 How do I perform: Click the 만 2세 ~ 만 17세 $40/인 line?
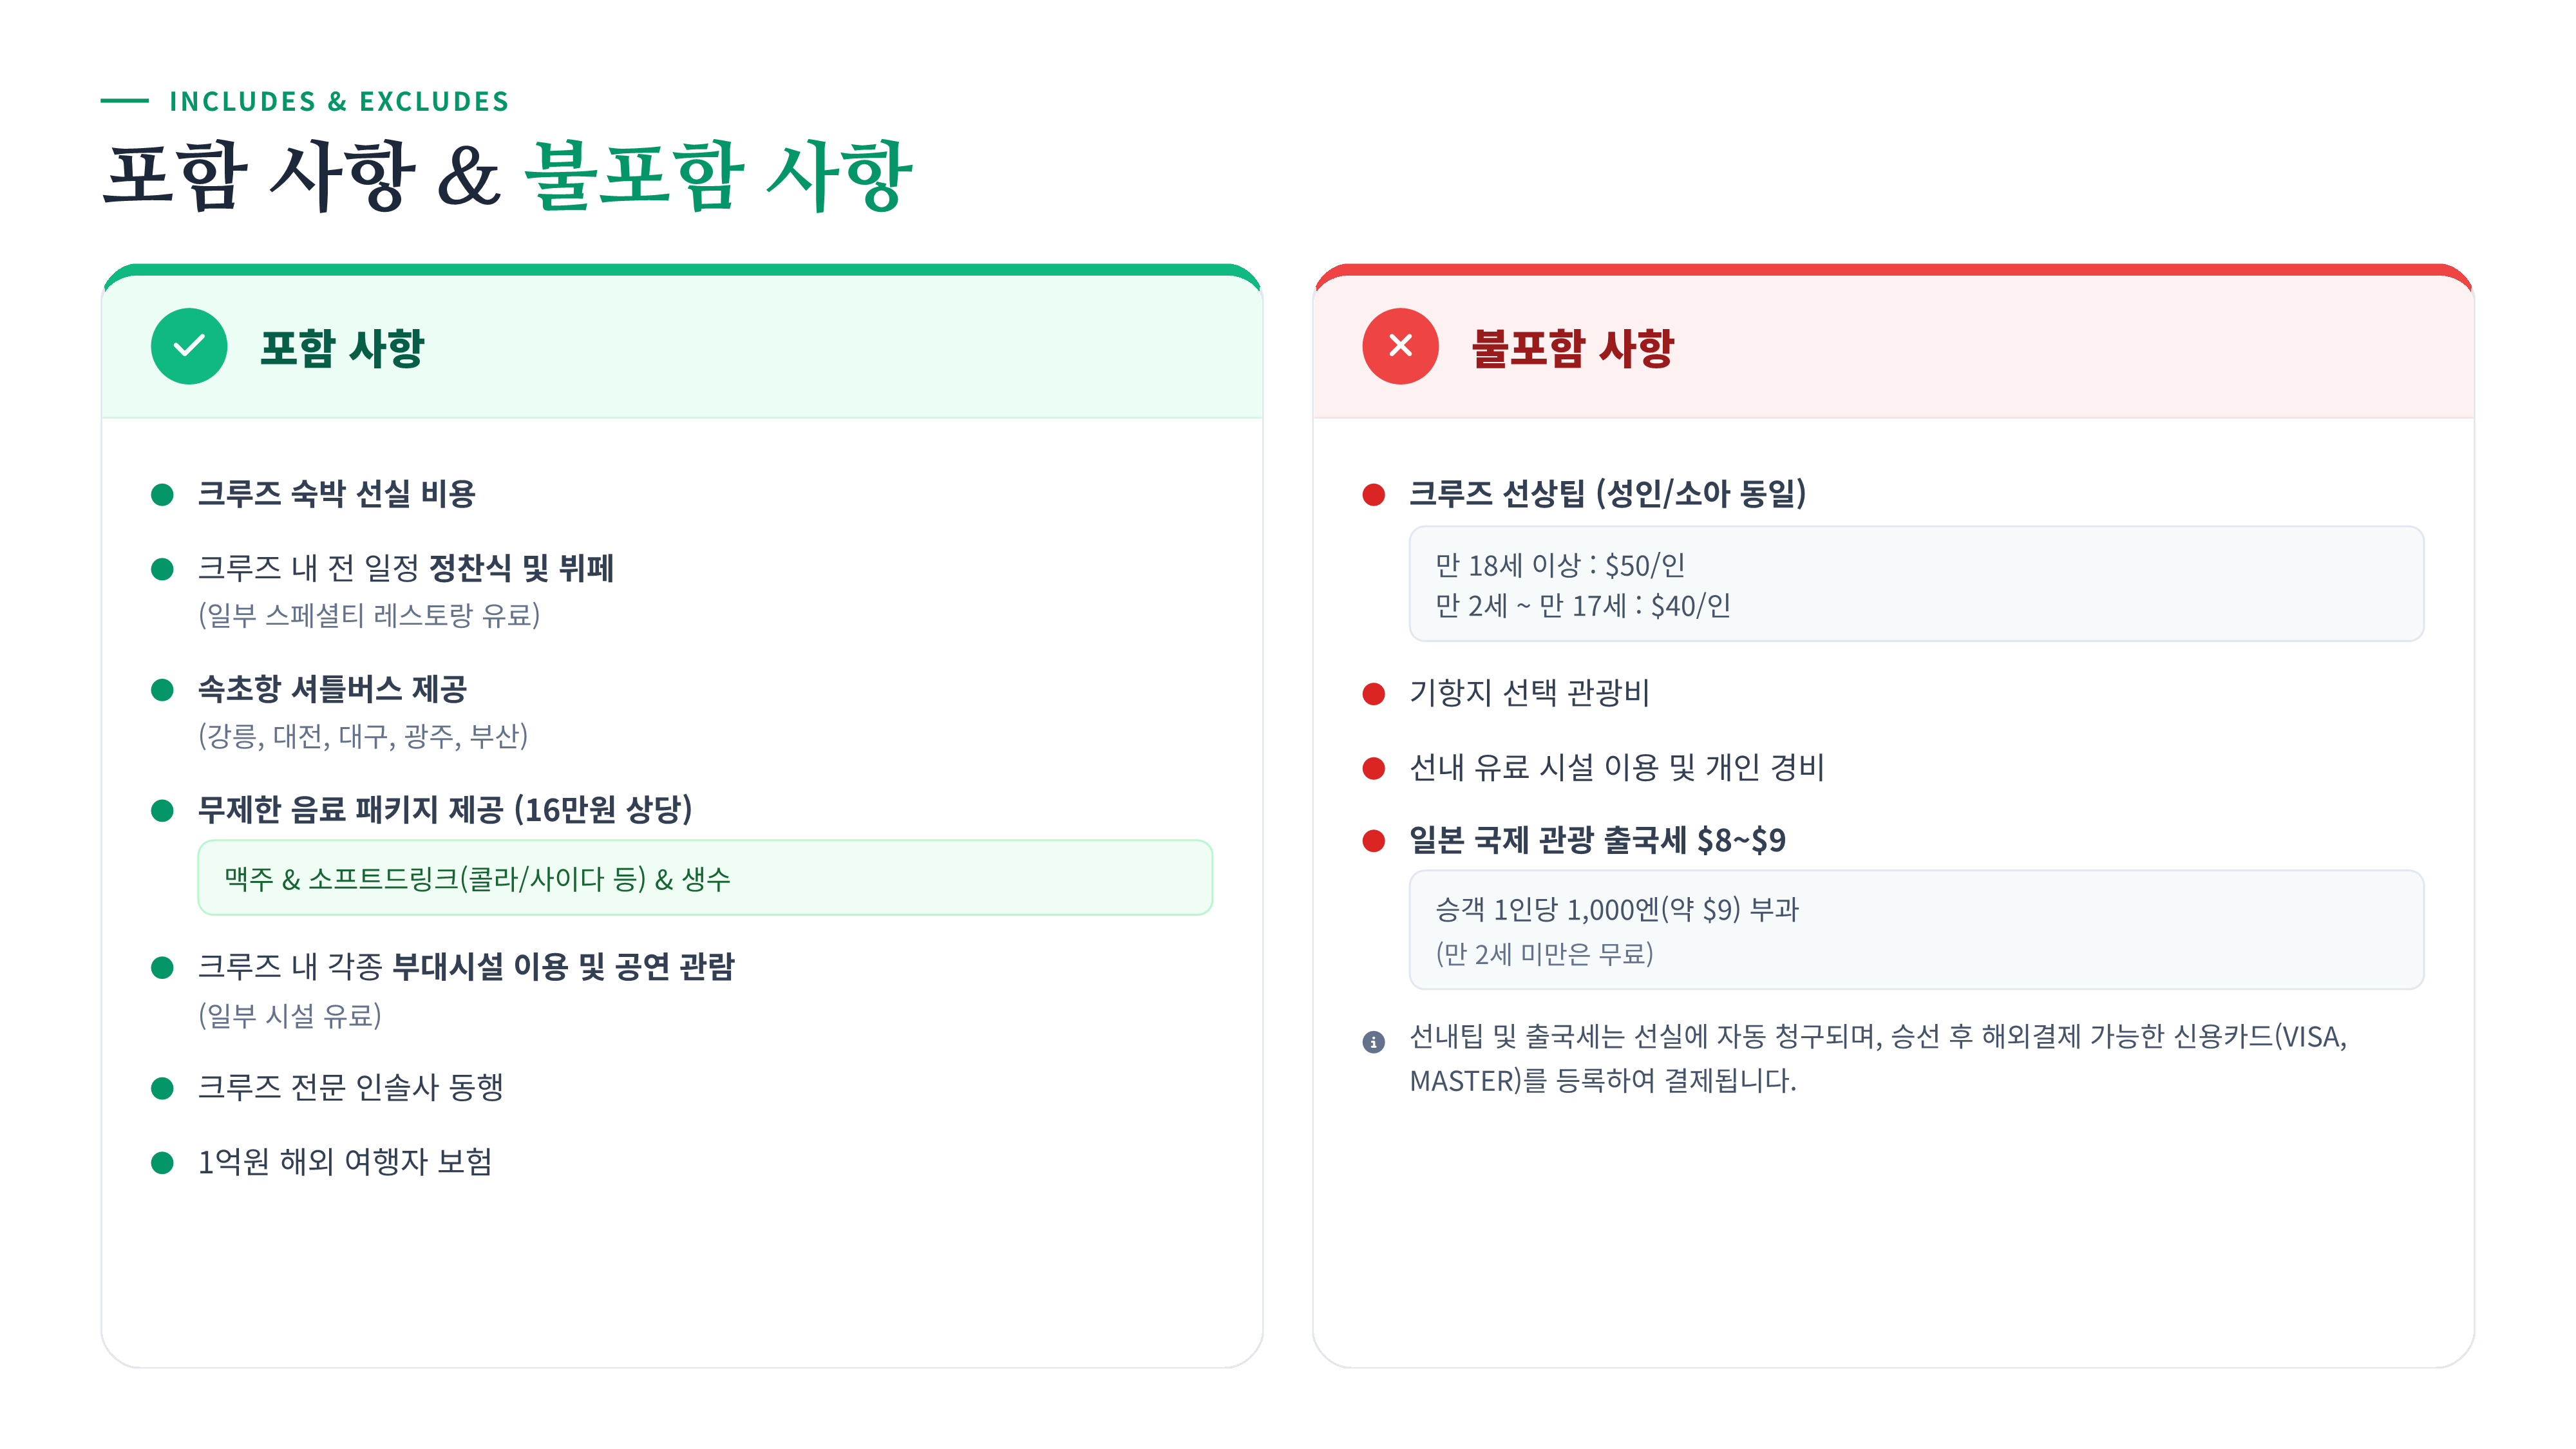tap(1582, 606)
